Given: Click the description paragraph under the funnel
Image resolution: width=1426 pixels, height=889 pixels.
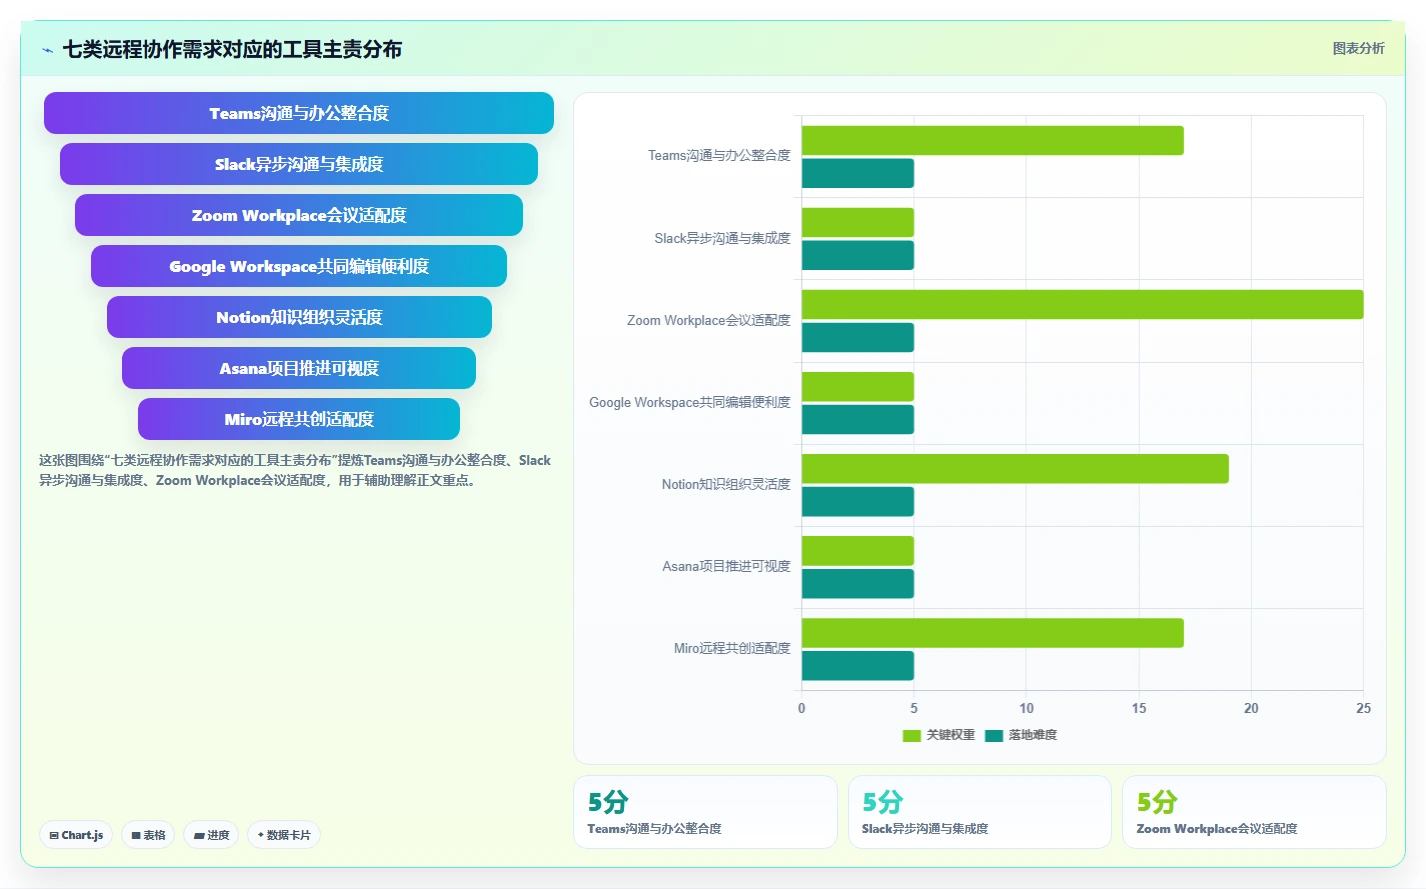Looking at the screenshot, I should coord(295,470).
